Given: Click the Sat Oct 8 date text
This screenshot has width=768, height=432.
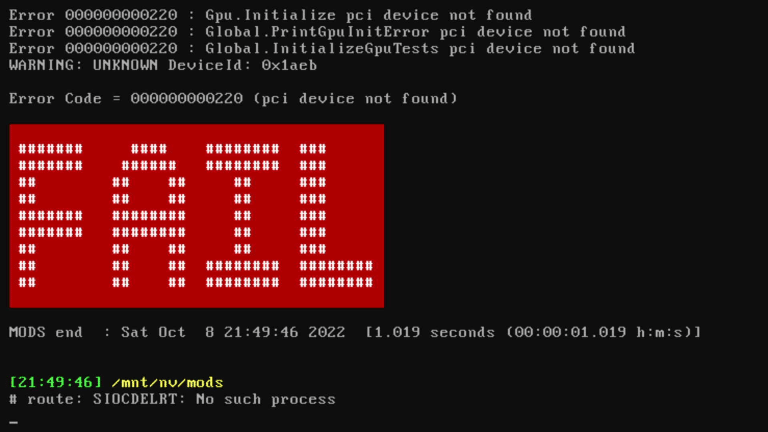Looking at the screenshot, I should pos(168,332).
